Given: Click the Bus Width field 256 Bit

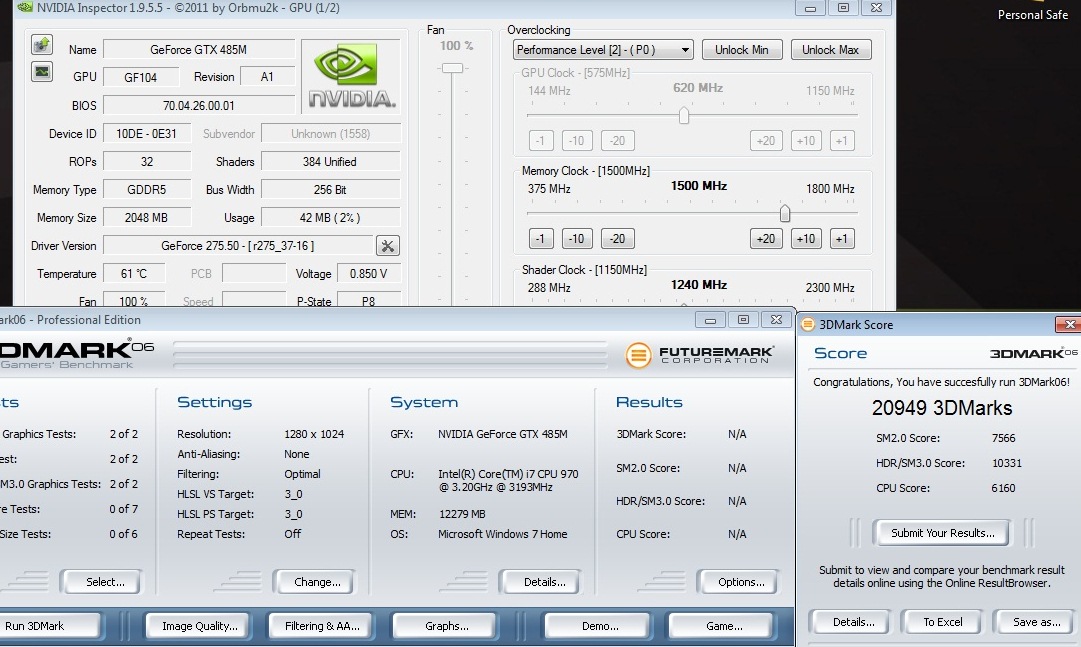Looking at the screenshot, I should click(x=330, y=190).
